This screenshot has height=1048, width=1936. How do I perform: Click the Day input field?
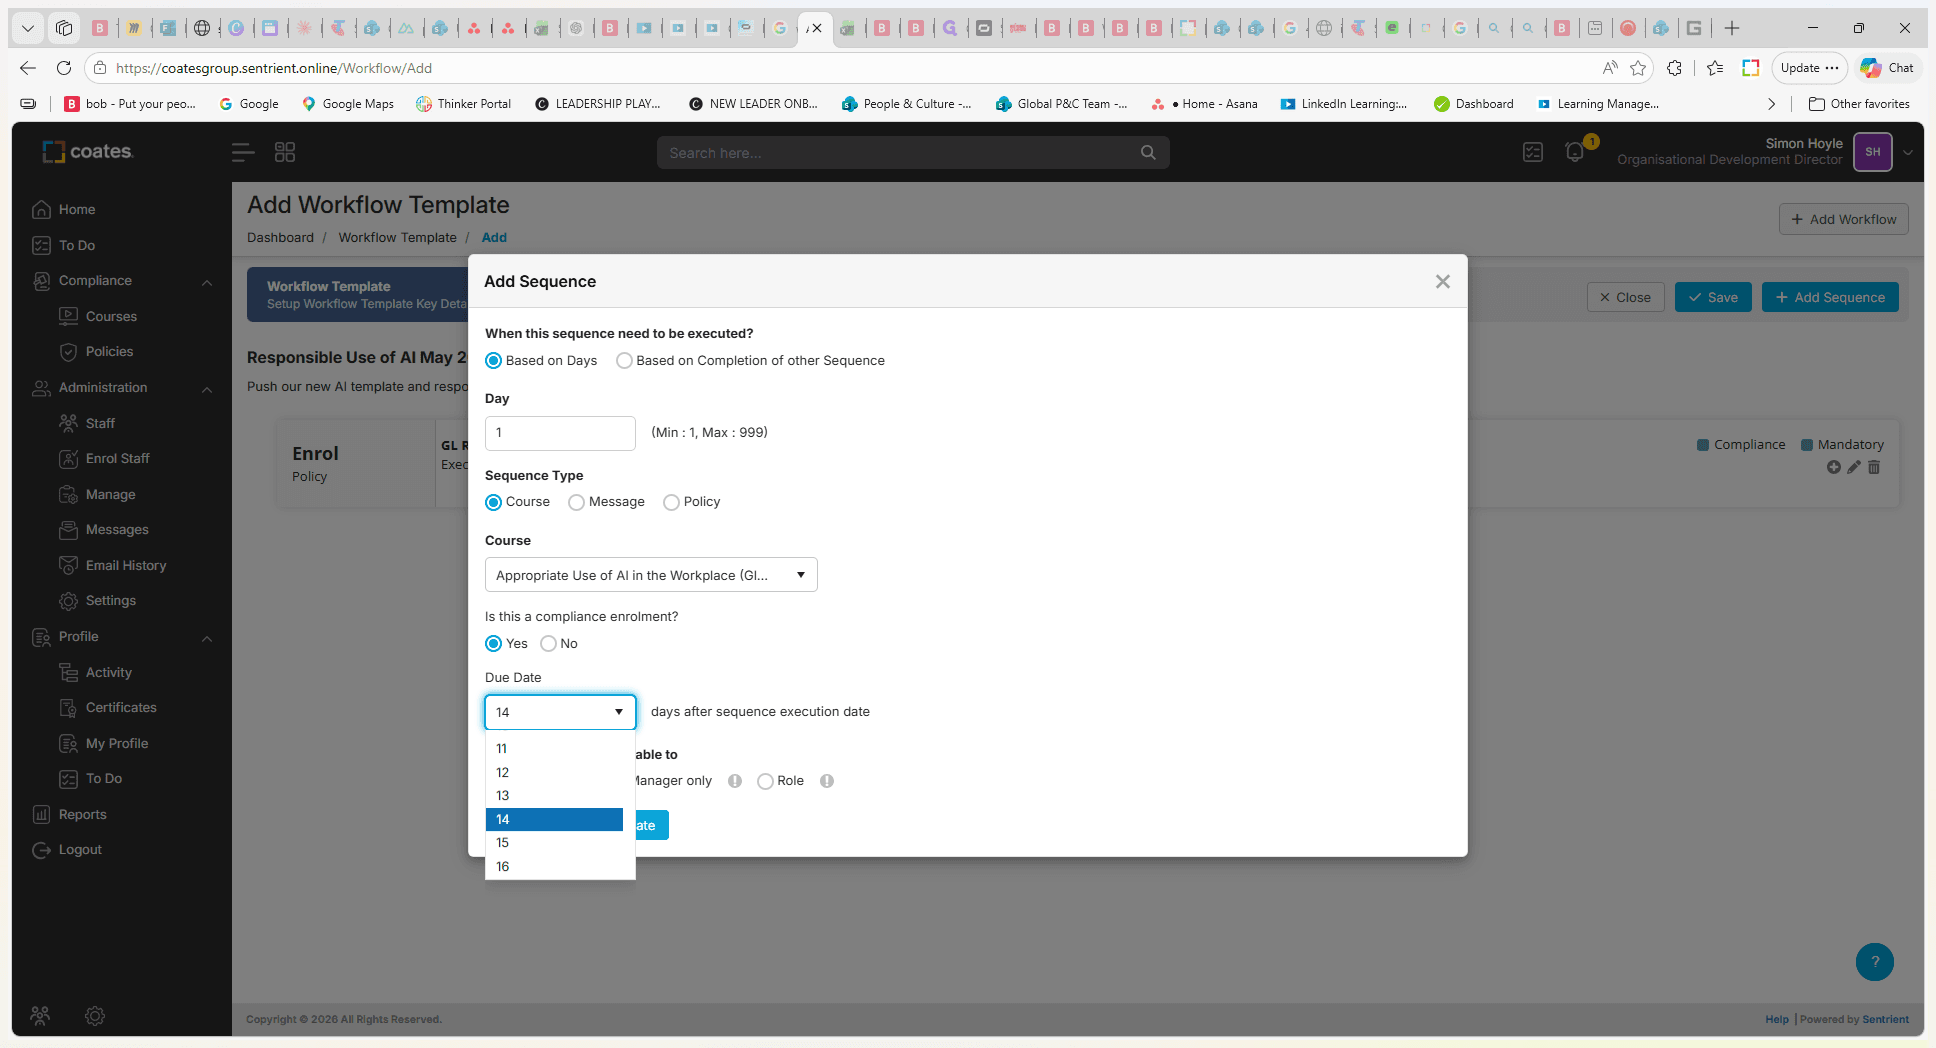(x=560, y=433)
